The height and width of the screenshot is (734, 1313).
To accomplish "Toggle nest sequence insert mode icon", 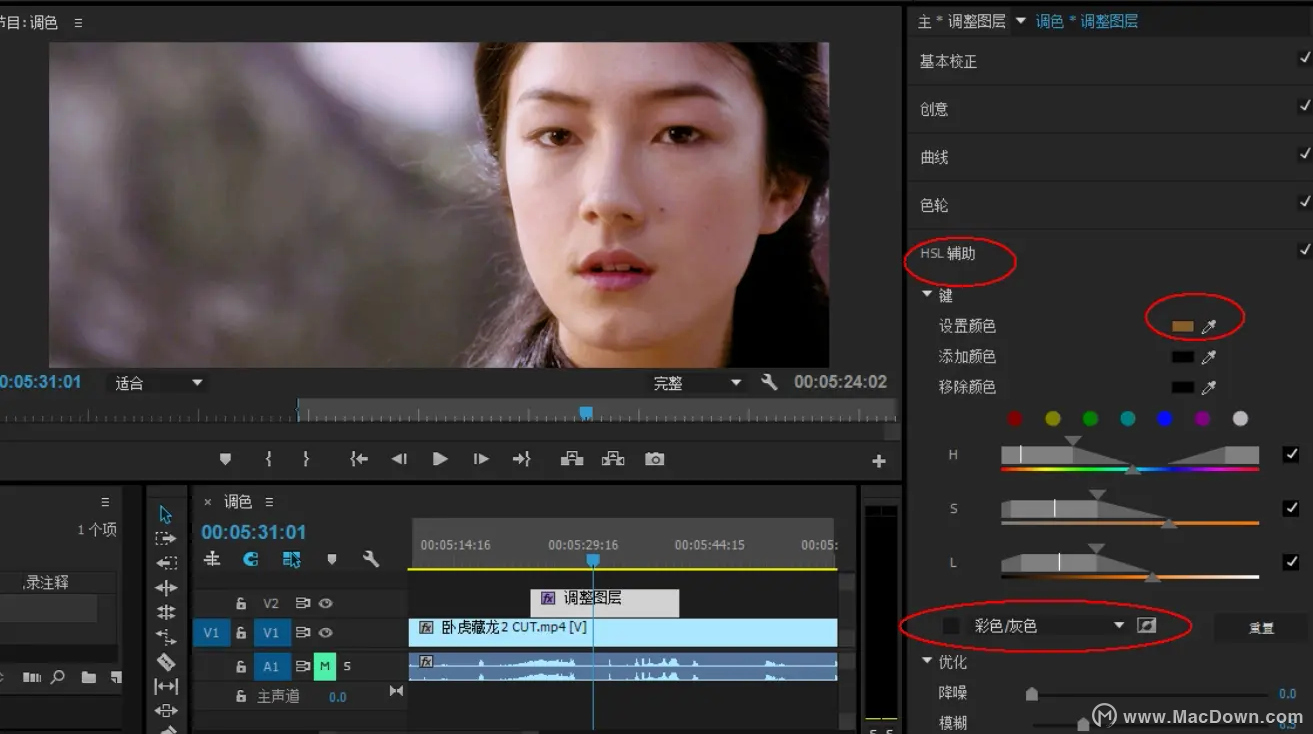I will click(212, 559).
